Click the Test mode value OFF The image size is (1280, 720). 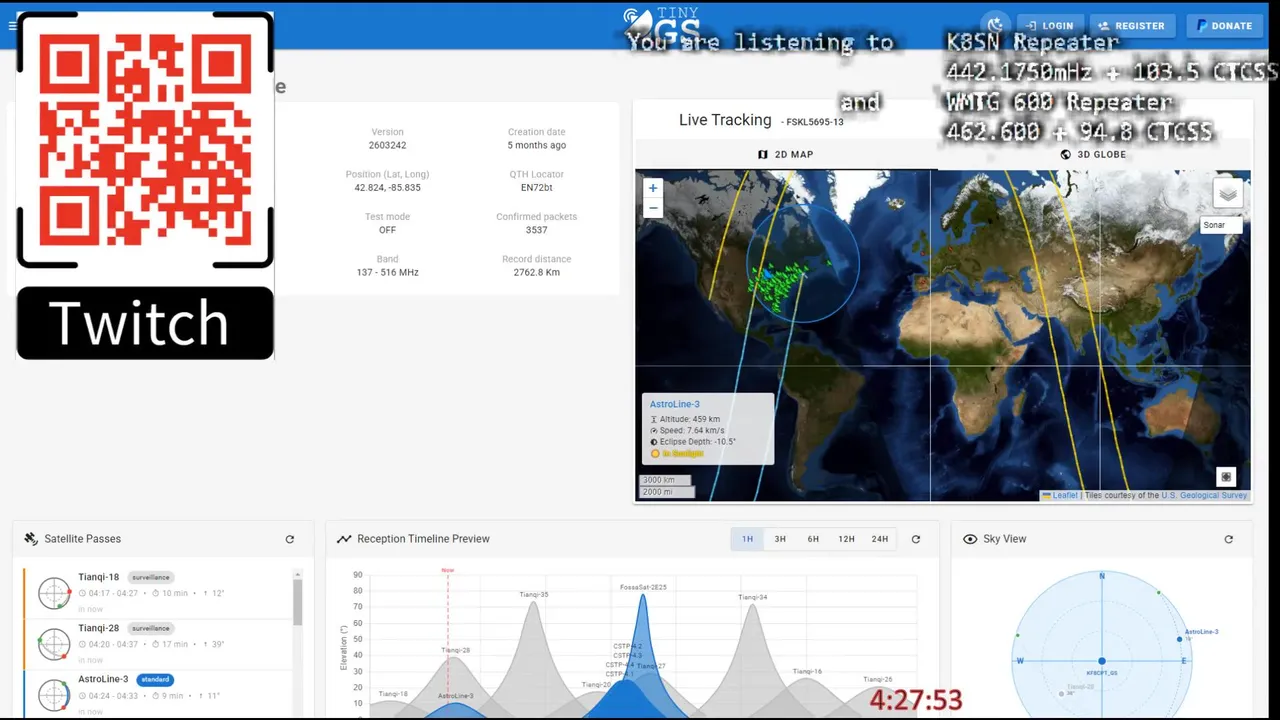387,230
